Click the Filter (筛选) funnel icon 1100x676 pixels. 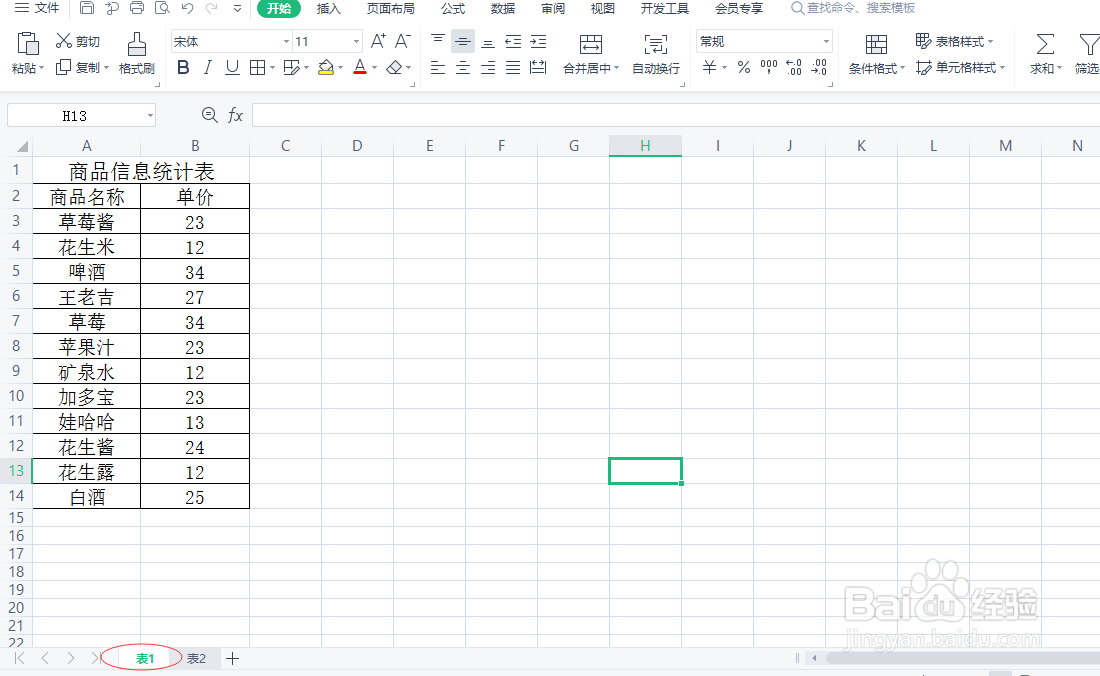[x=1089, y=44]
